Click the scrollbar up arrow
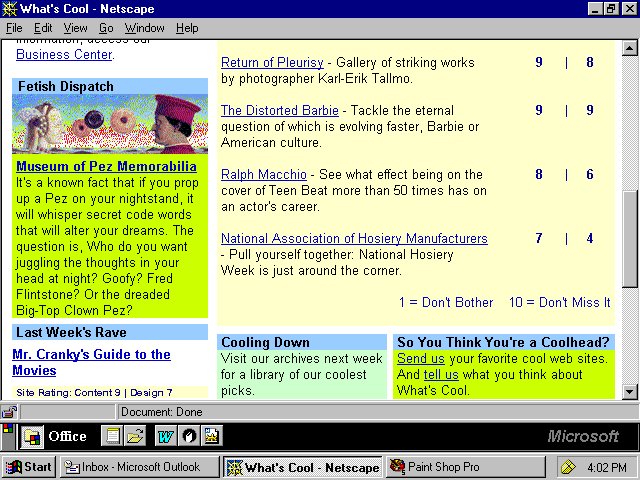640x480 pixels. point(630,48)
